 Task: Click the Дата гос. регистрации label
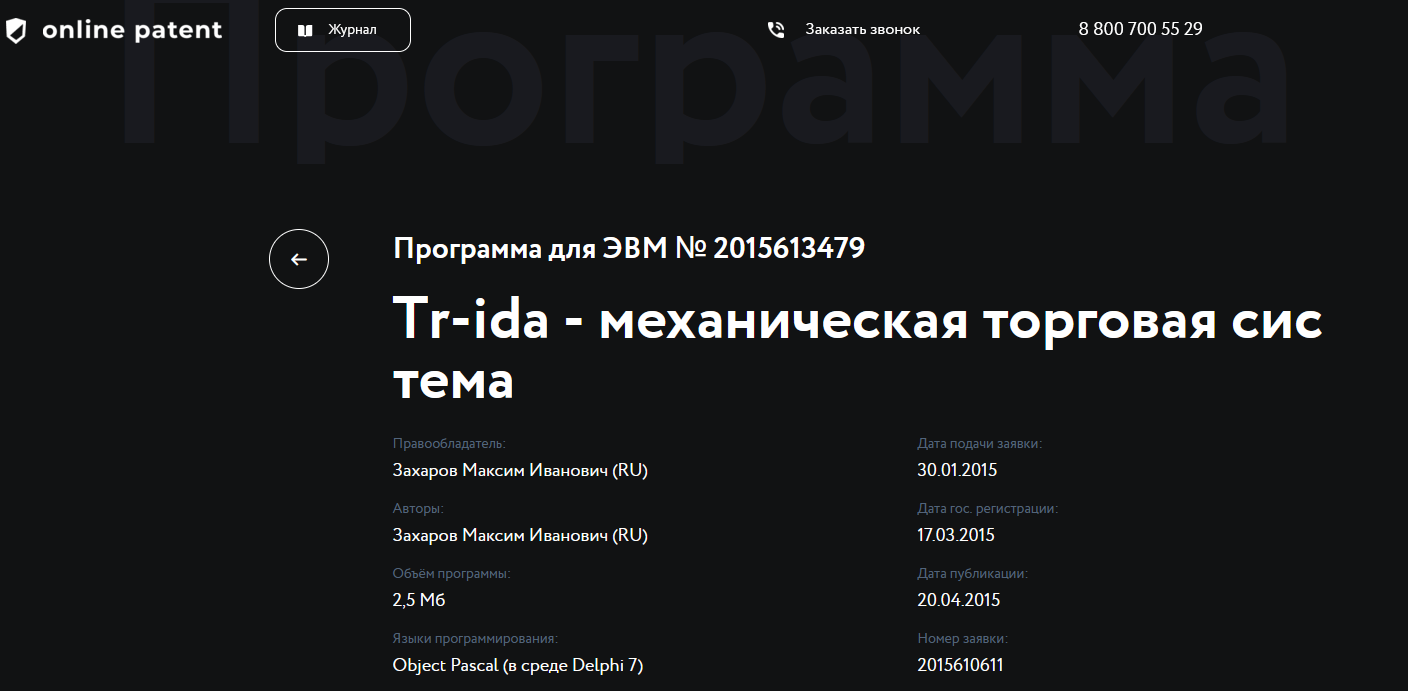987,509
